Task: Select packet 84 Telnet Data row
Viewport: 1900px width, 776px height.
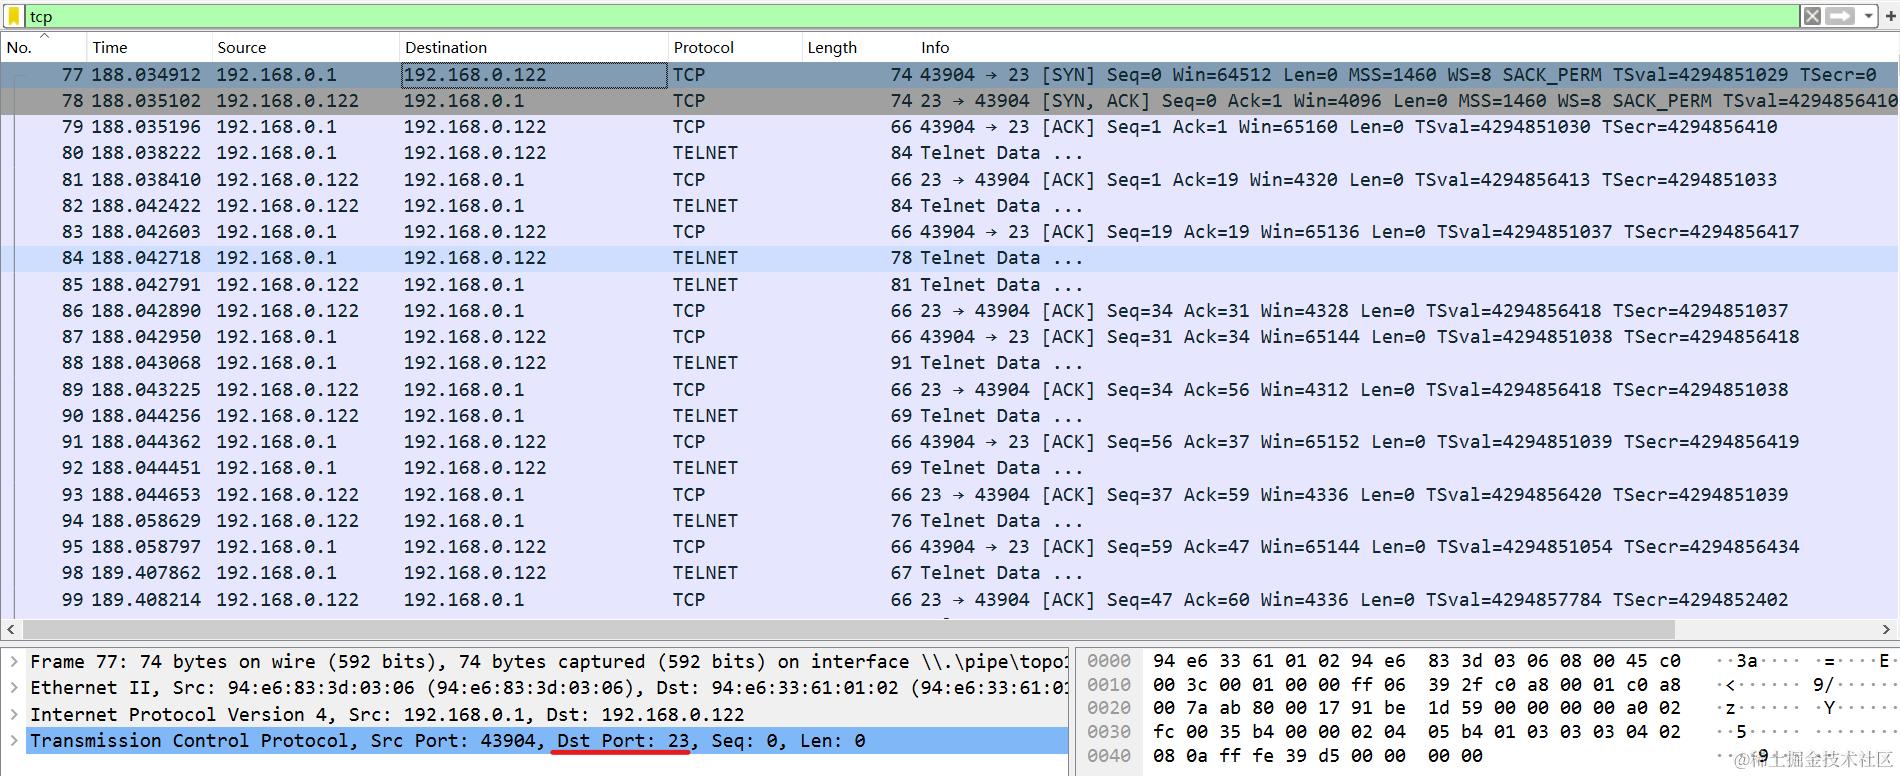Action: tap(949, 258)
